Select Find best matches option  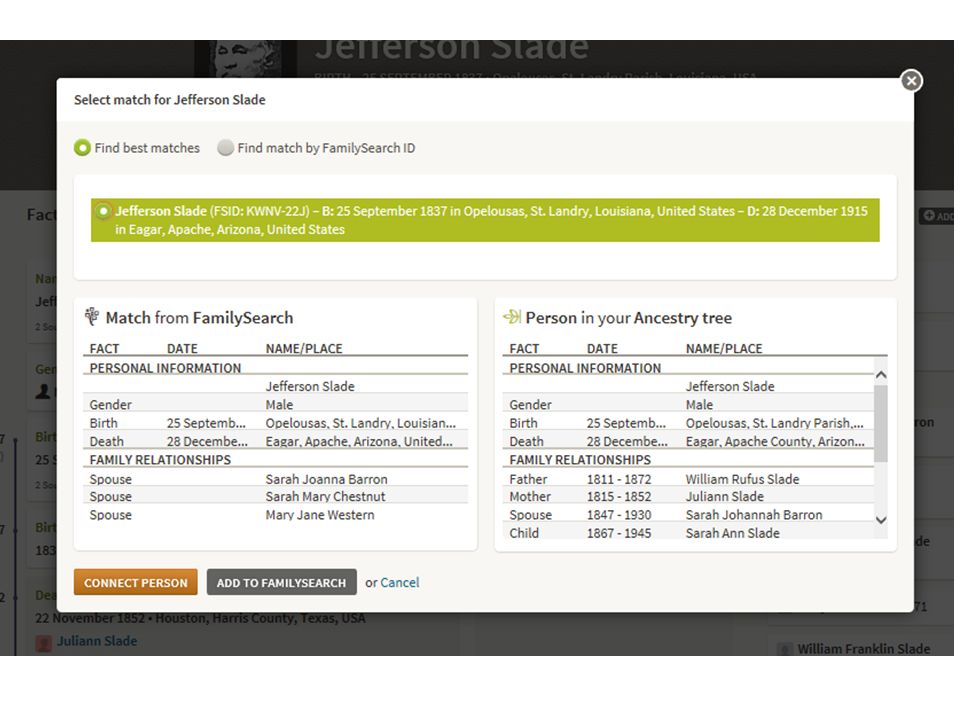coord(82,148)
